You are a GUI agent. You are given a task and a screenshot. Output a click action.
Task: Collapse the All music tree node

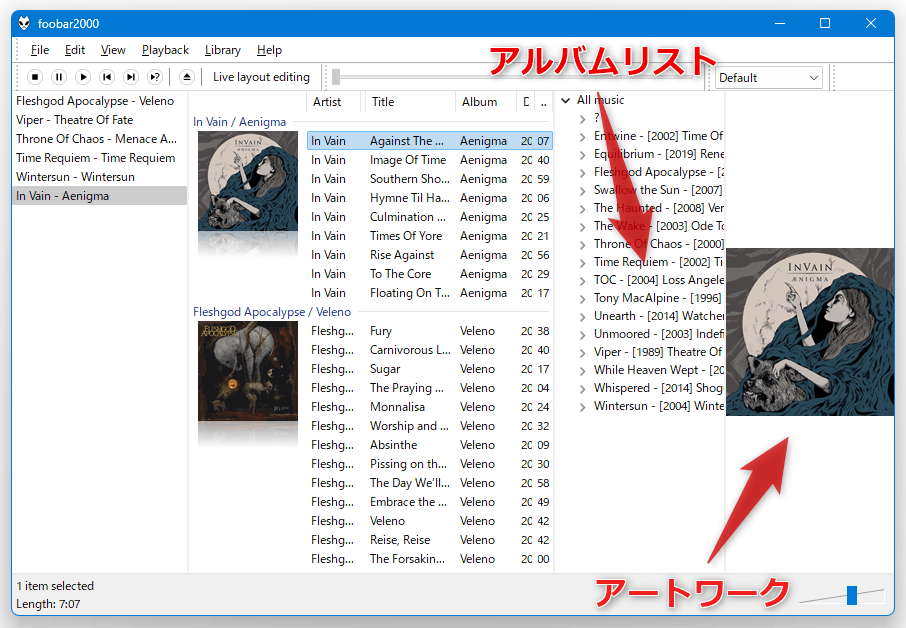(x=566, y=101)
